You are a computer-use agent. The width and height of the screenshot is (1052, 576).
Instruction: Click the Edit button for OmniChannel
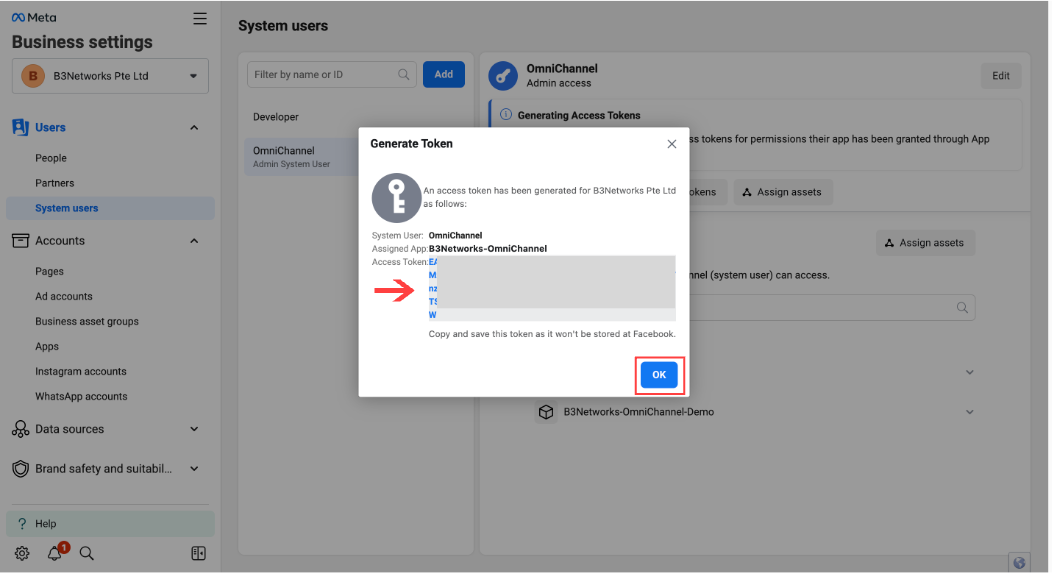point(1000,76)
